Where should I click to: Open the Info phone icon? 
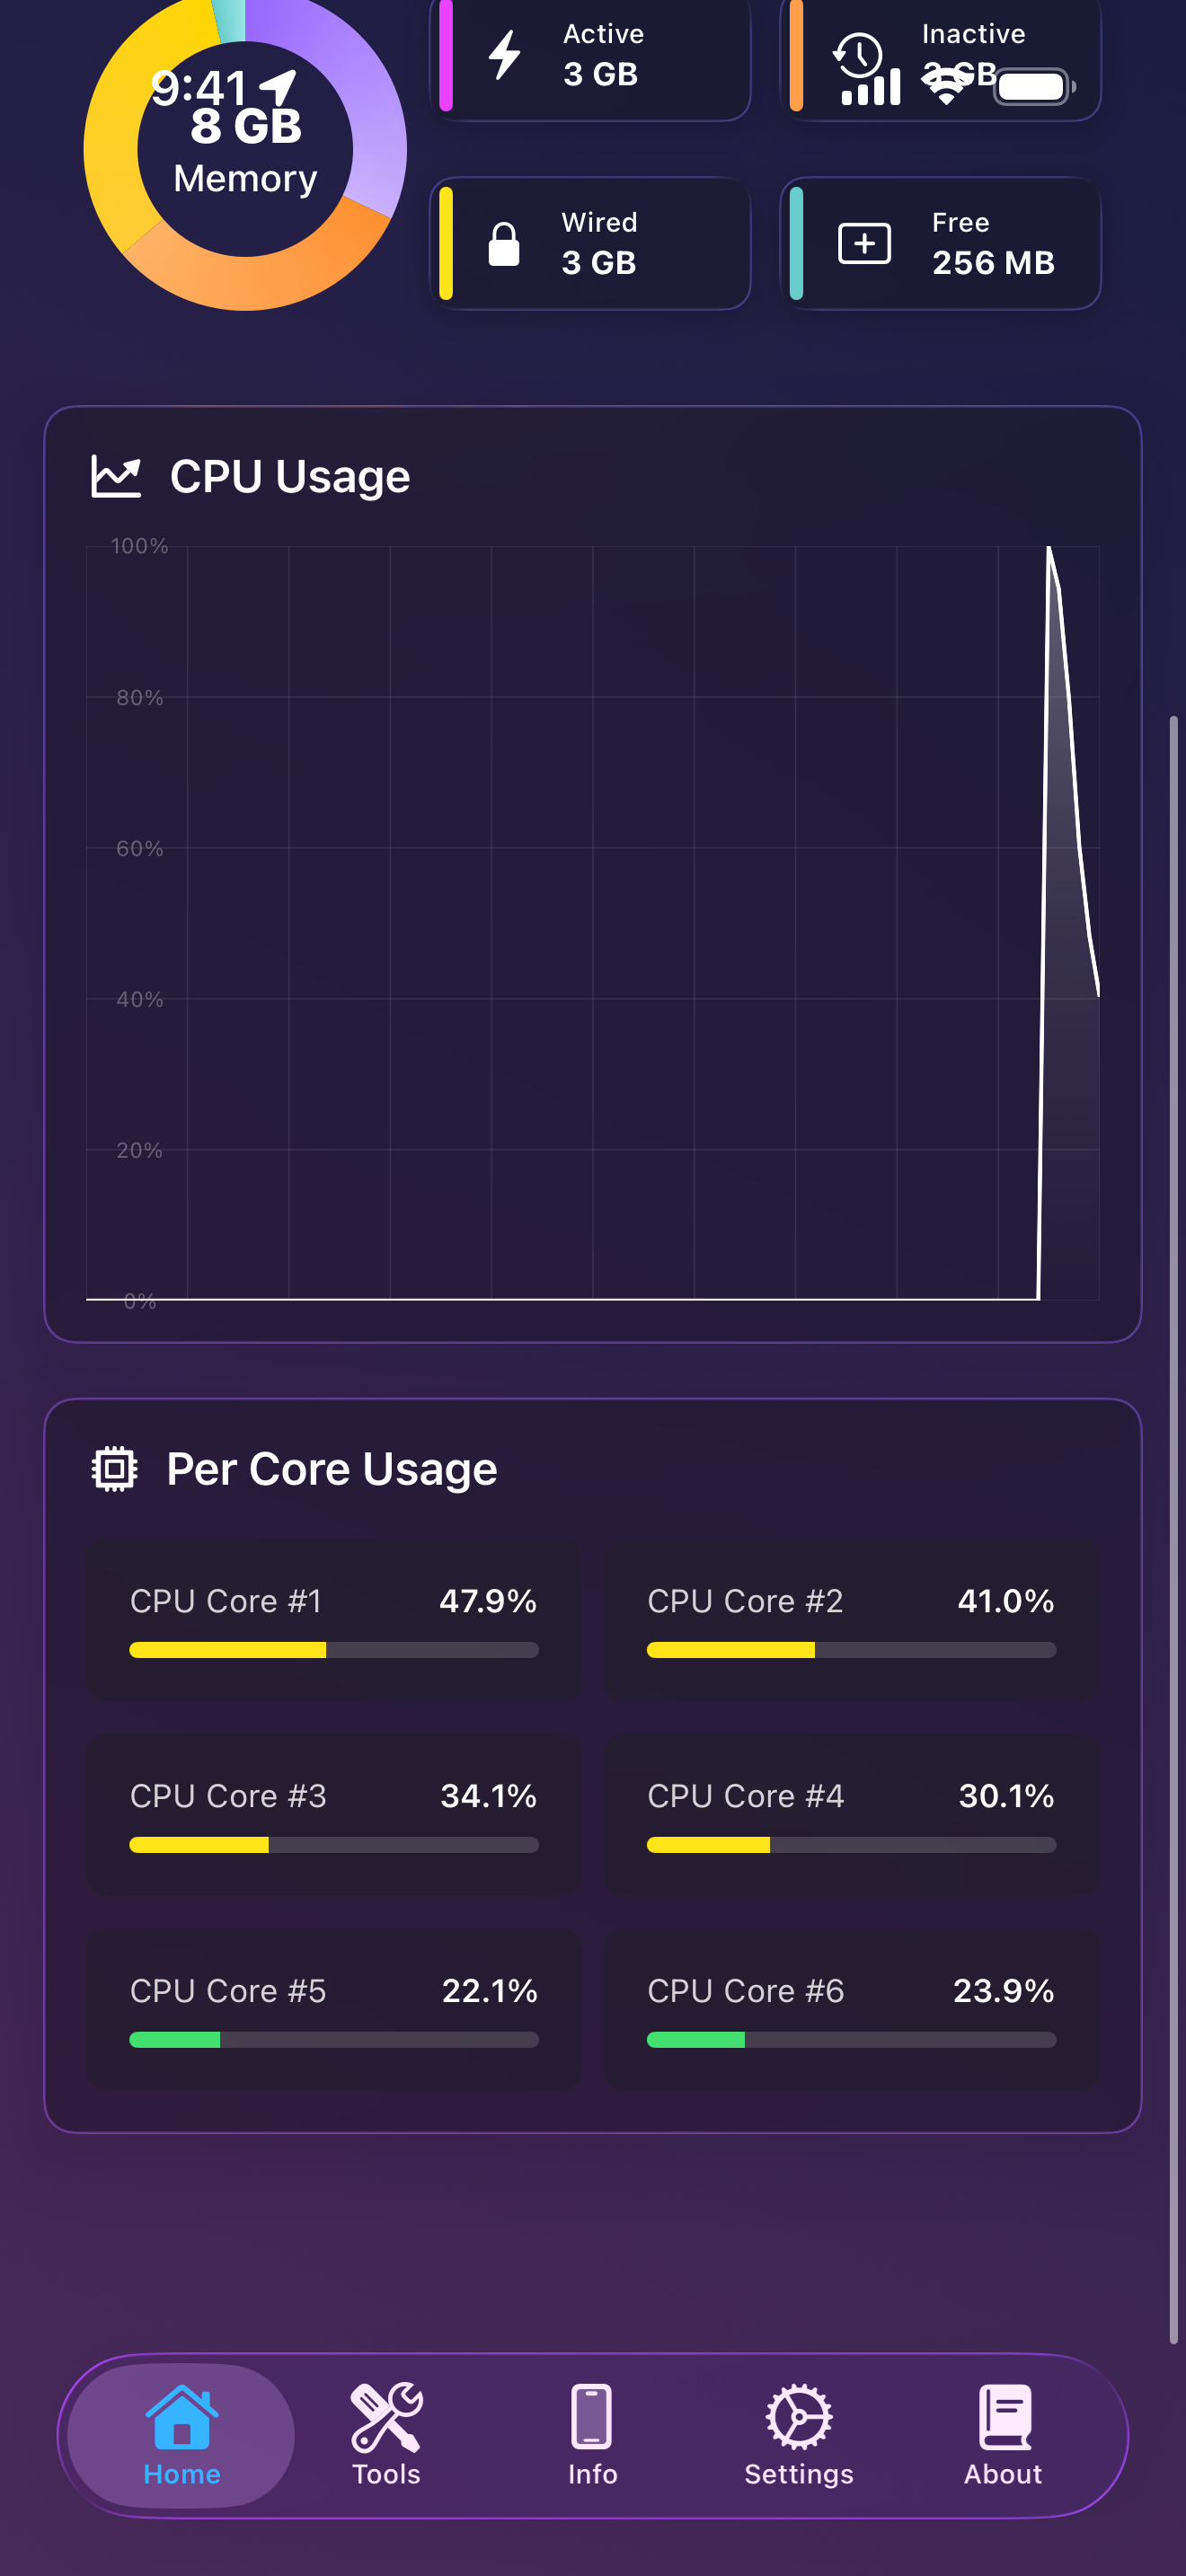pyautogui.click(x=592, y=2417)
